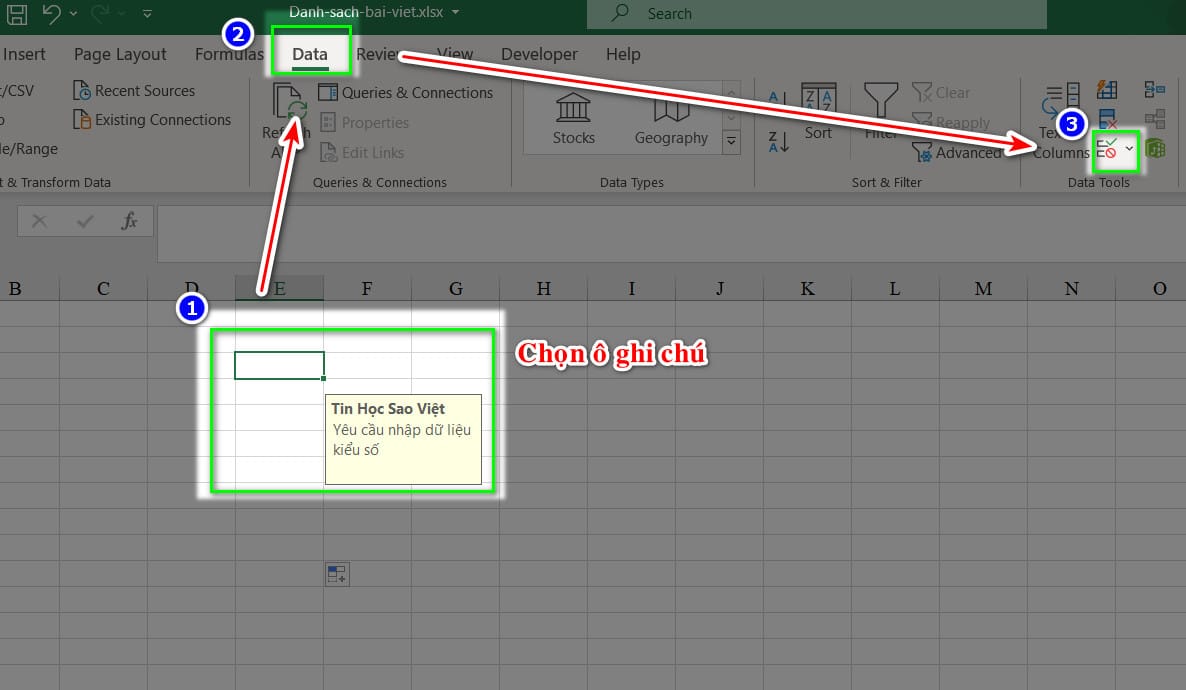Screen dimensions: 1186x690
Task: Run Flash Fill from Data Tools
Action: [1107, 90]
